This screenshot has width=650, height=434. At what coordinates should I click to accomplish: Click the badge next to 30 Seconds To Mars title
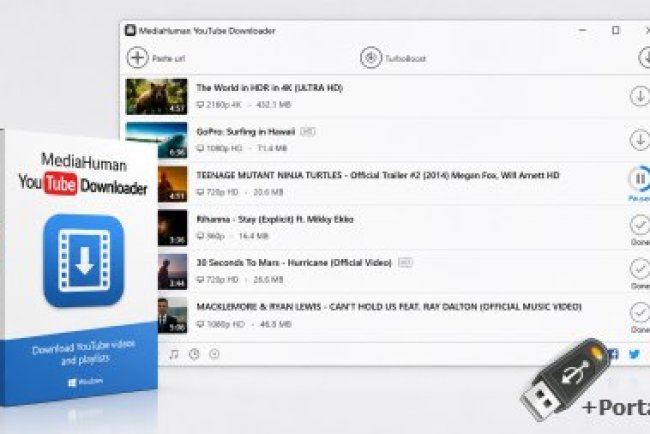point(405,262)
